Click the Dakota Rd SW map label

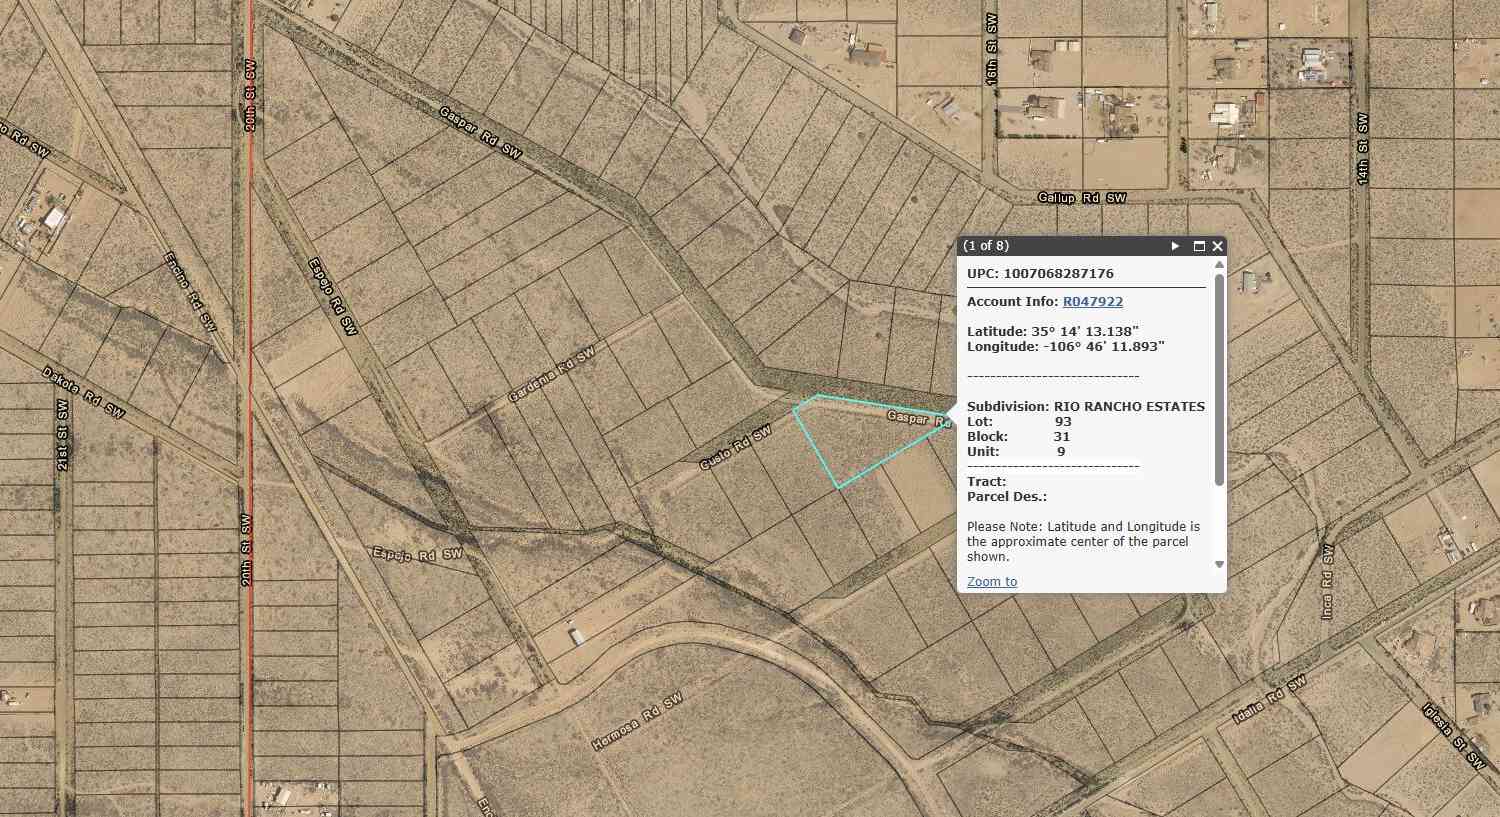83,391
